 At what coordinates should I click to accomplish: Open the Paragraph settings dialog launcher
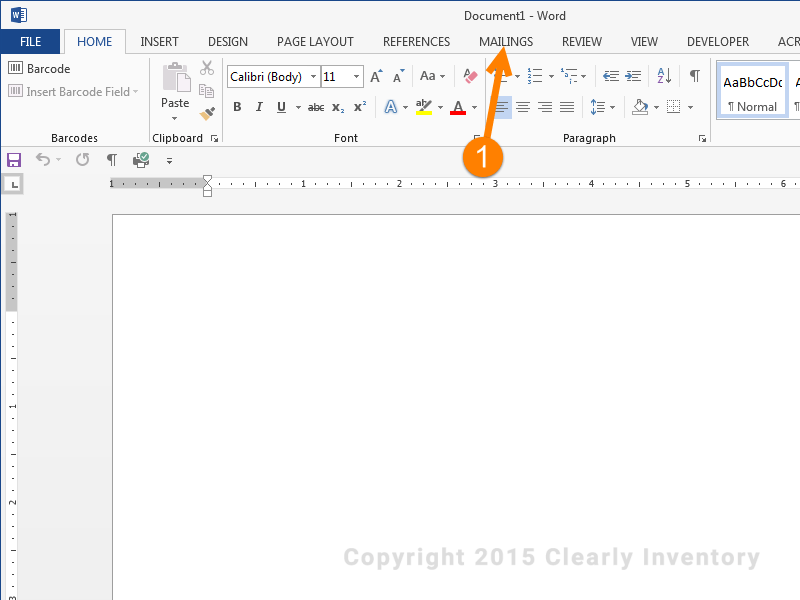[x=703, y=138]
